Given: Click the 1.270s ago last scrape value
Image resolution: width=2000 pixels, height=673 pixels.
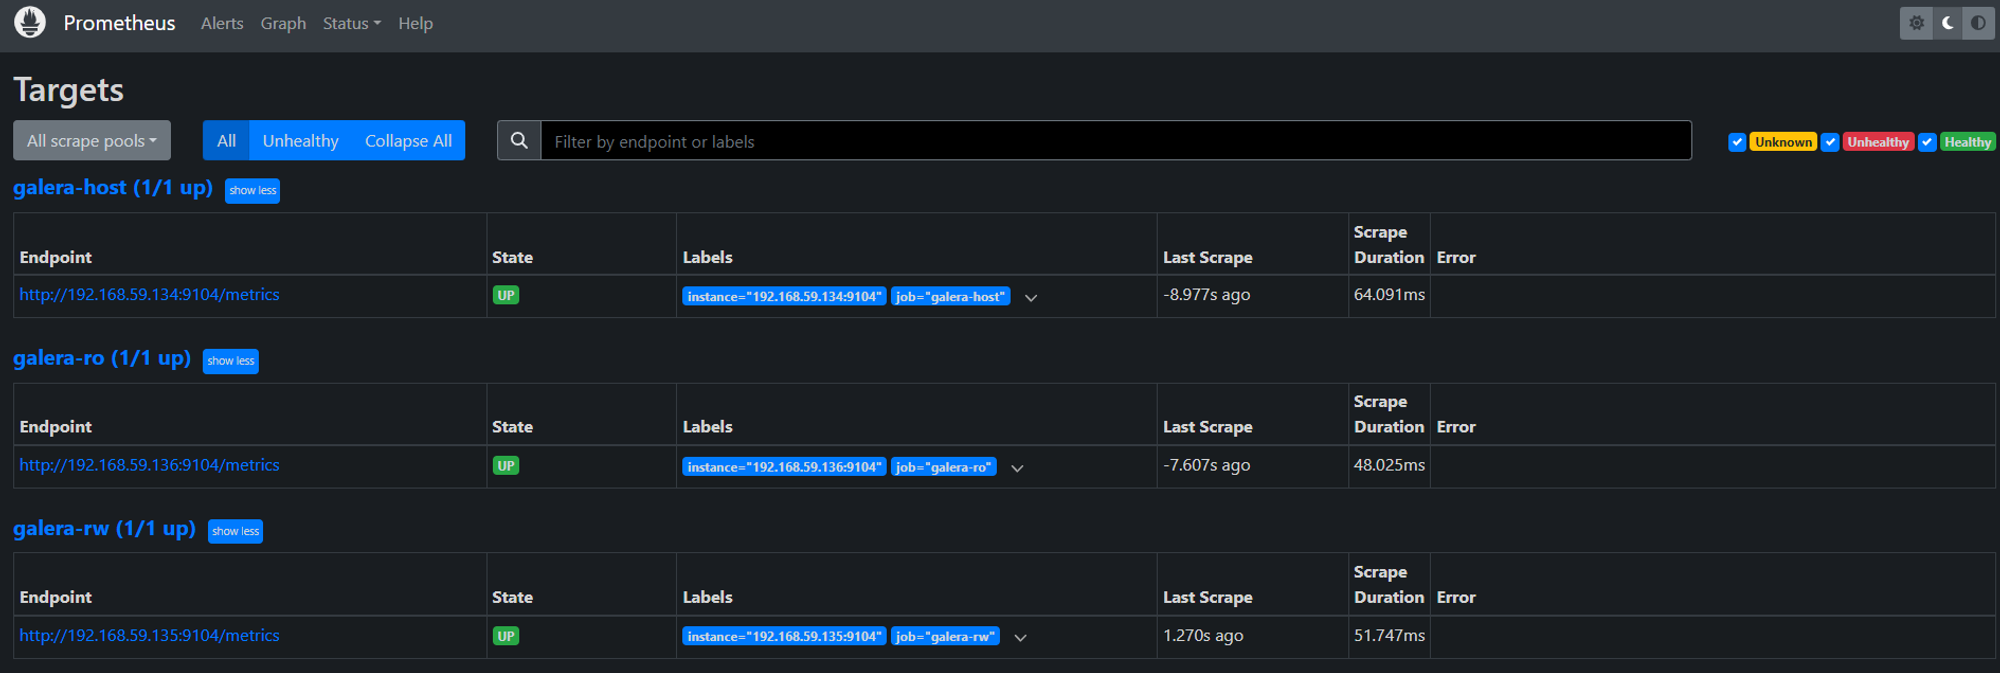Looking at the screenshot, I should click(x=1203, y=636).
